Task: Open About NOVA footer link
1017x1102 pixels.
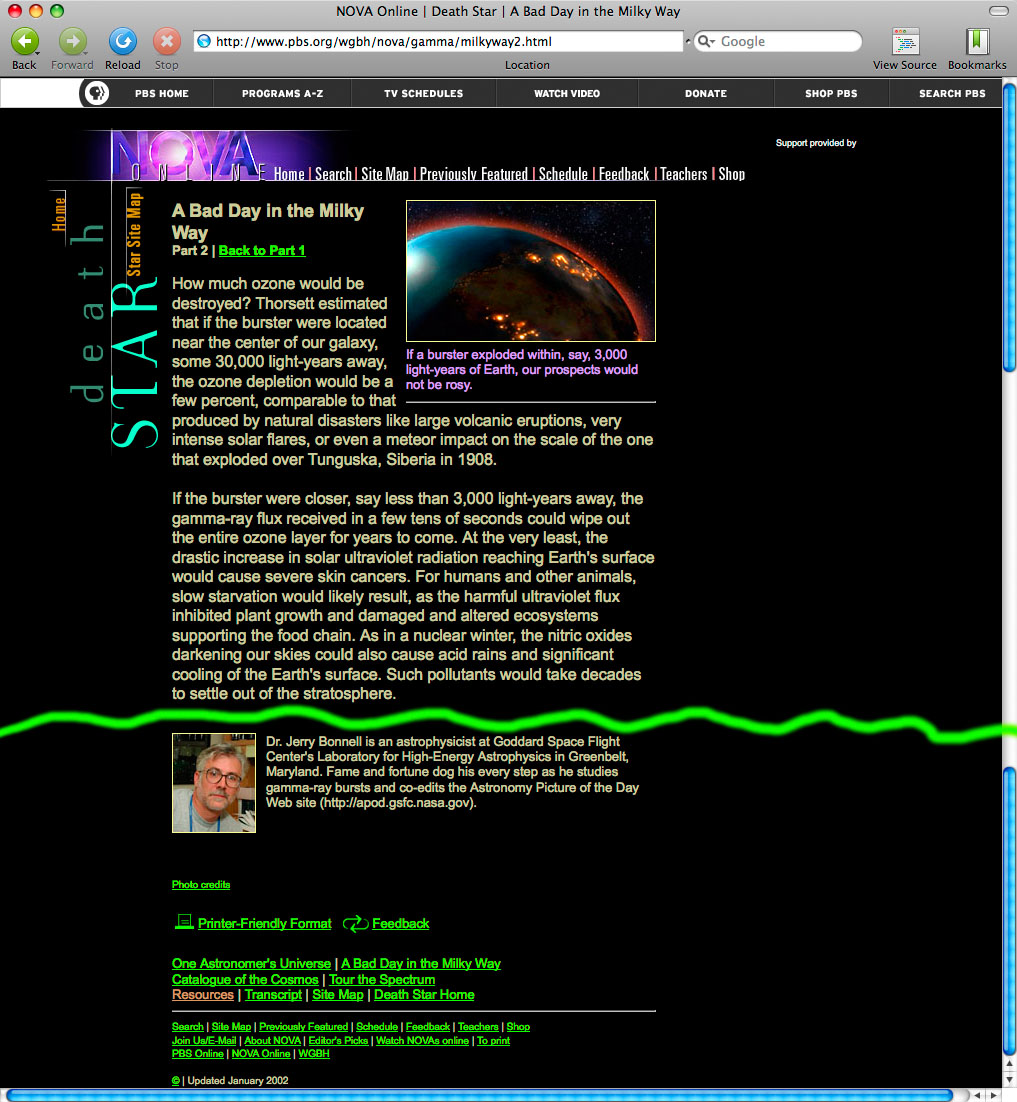Action: (272, 1040)
